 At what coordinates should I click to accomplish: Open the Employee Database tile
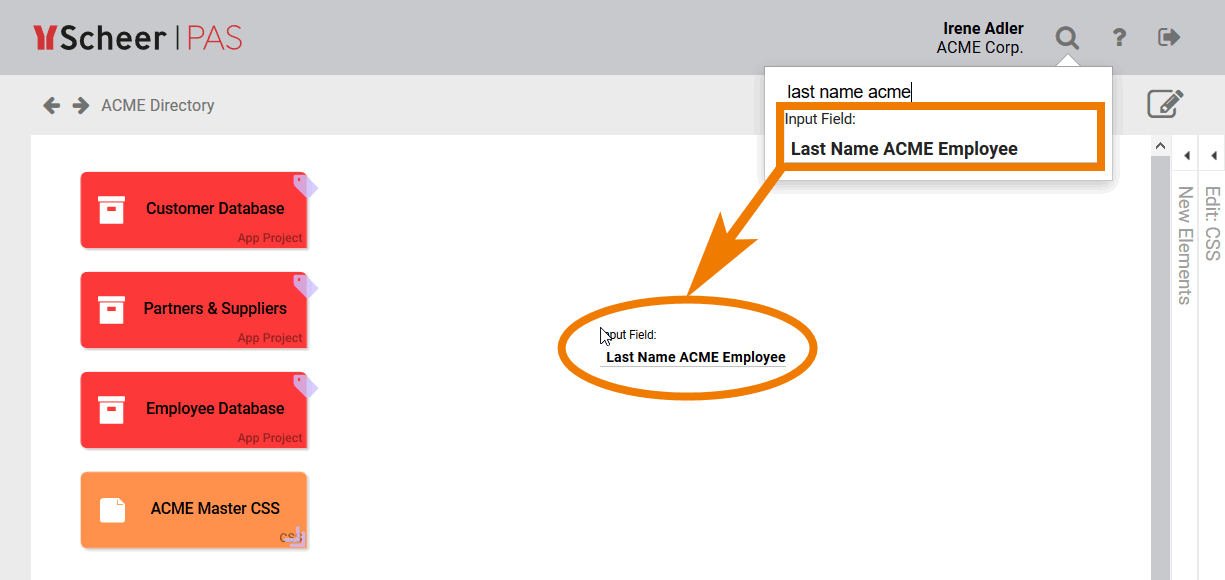194,410
